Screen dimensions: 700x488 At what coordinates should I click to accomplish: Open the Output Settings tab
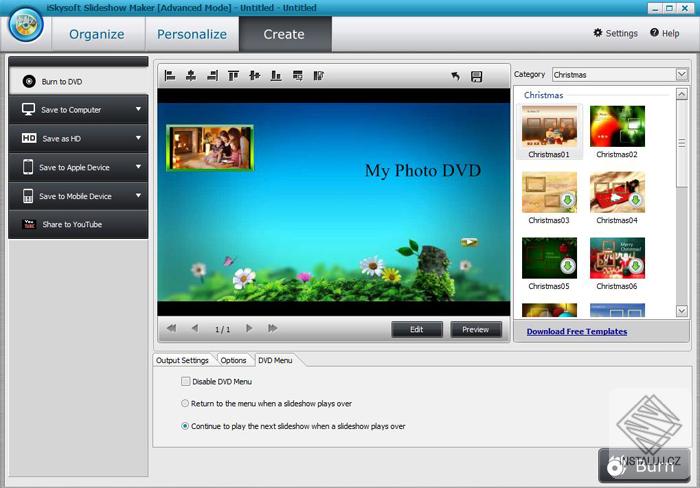[x=183, y=360]
